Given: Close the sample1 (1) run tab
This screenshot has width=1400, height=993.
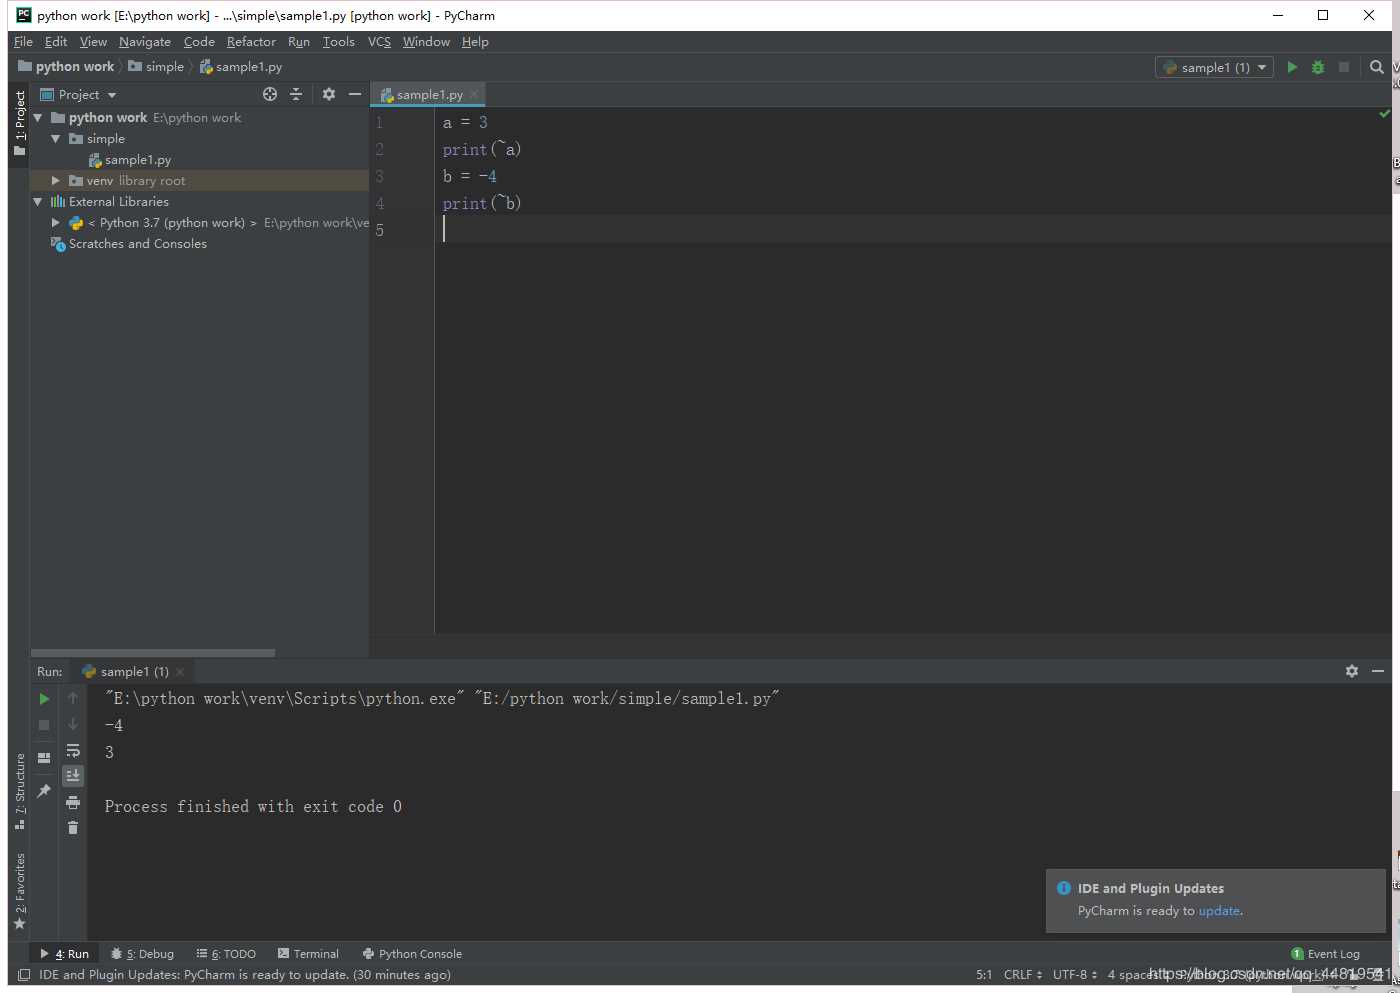Looking at the screenshot, I should coord(180,672).
